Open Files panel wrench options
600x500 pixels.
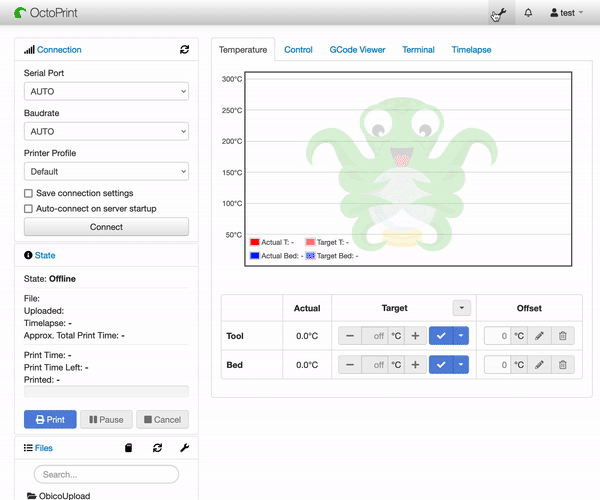(x=184, y=448)
